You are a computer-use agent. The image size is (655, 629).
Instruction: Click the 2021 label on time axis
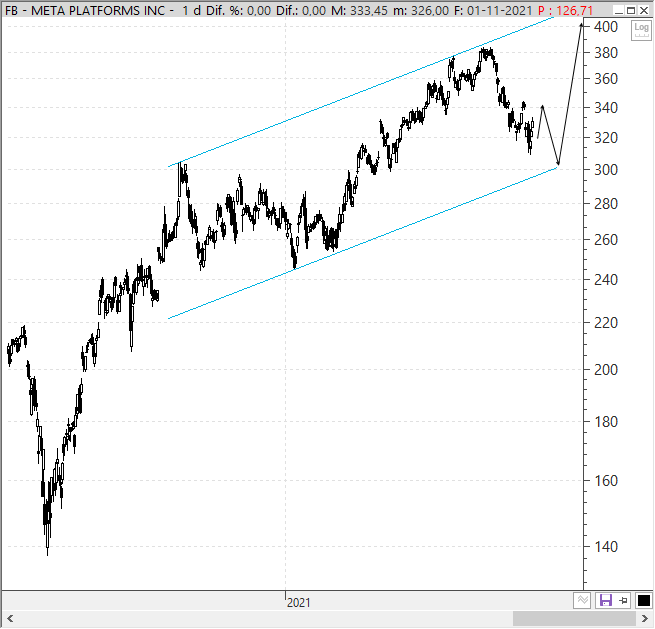(299, 603)
